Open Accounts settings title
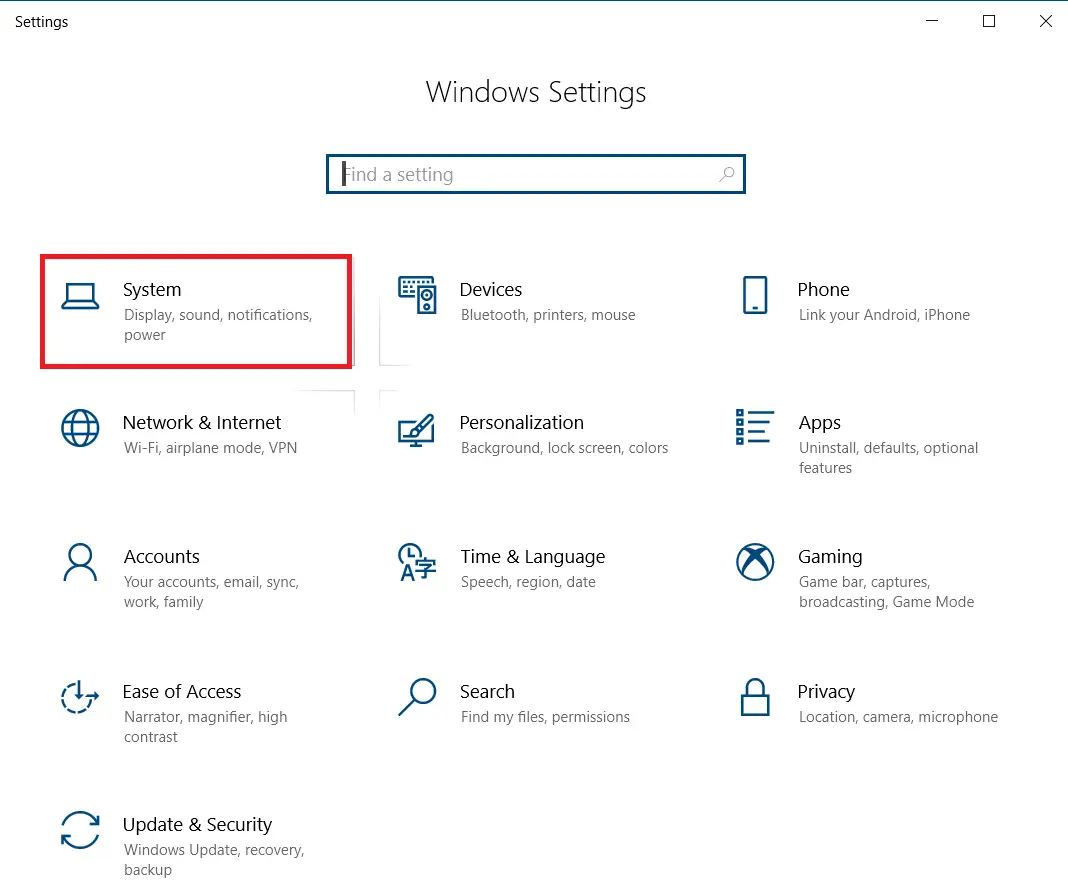Viewport: 1068px width, 893px height. (x=161, y=557)
